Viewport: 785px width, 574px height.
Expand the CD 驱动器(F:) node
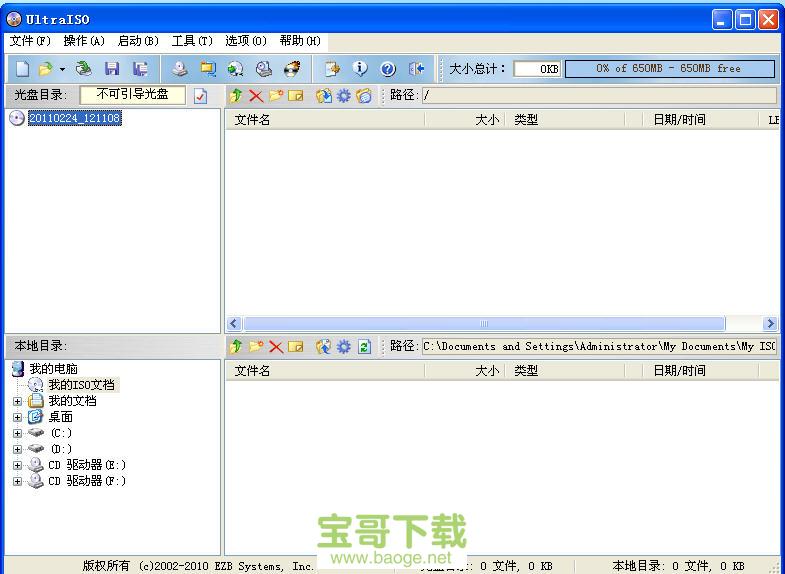click(18, 481)
